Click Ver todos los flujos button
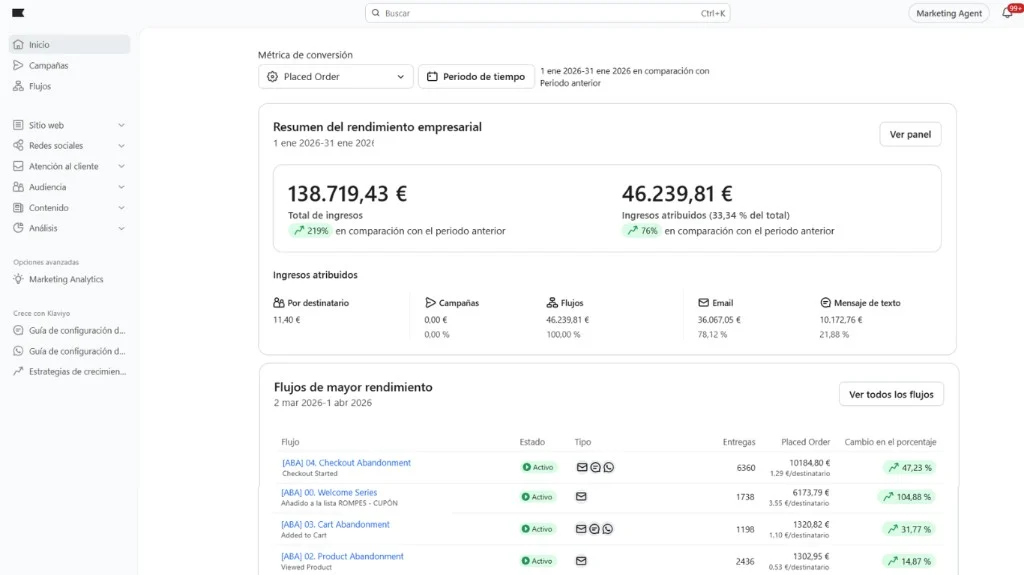1024x575 pixels. 890,395
